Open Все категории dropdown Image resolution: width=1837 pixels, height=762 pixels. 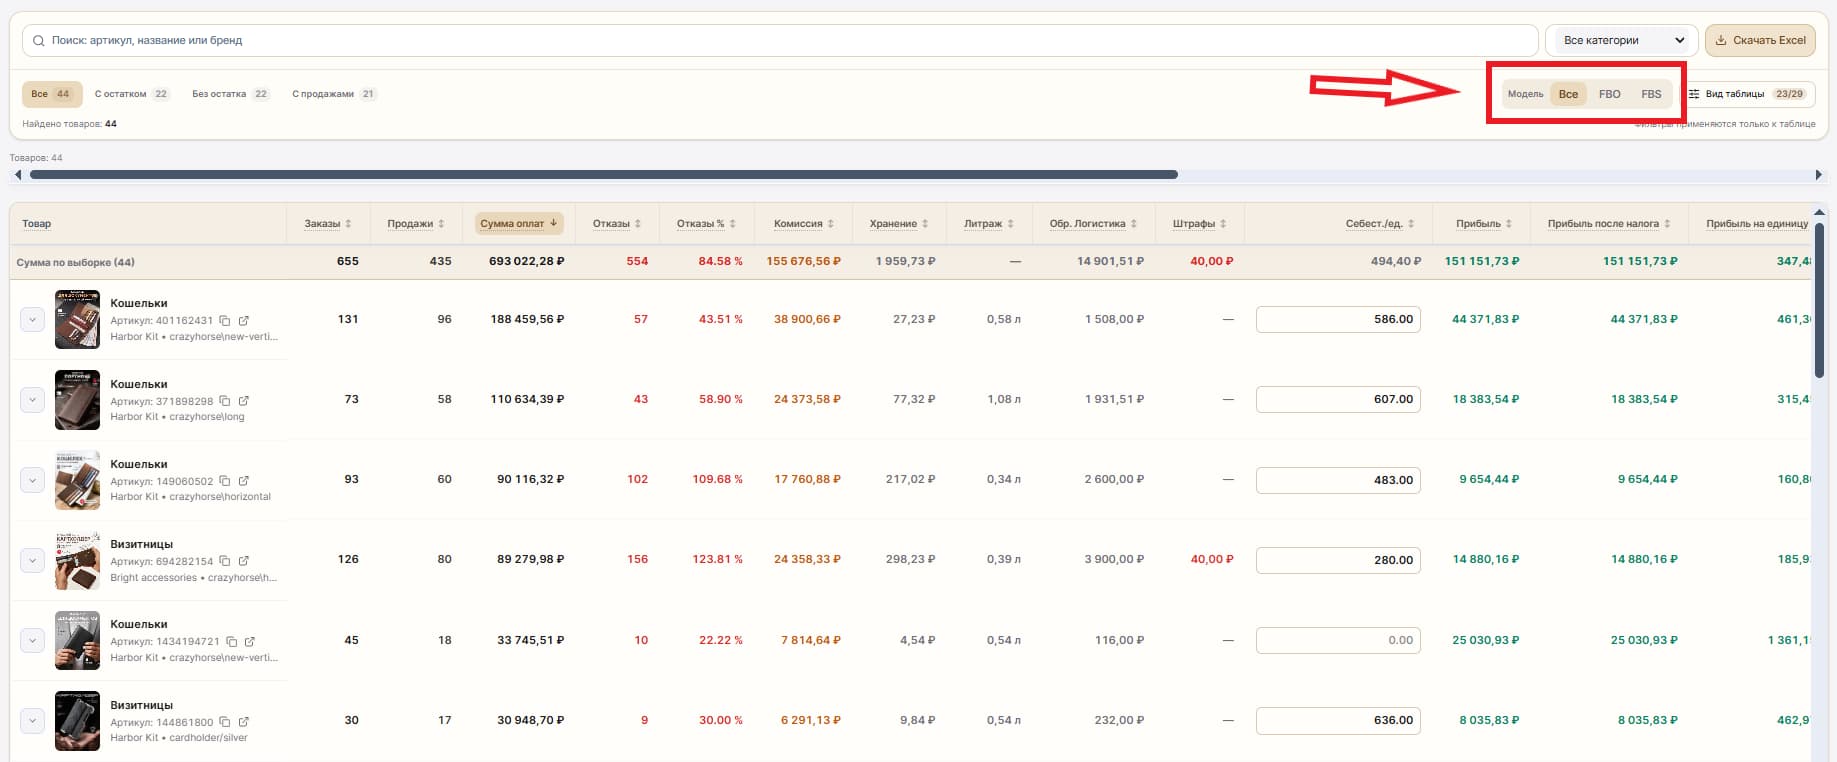(x=1622, y=40)
